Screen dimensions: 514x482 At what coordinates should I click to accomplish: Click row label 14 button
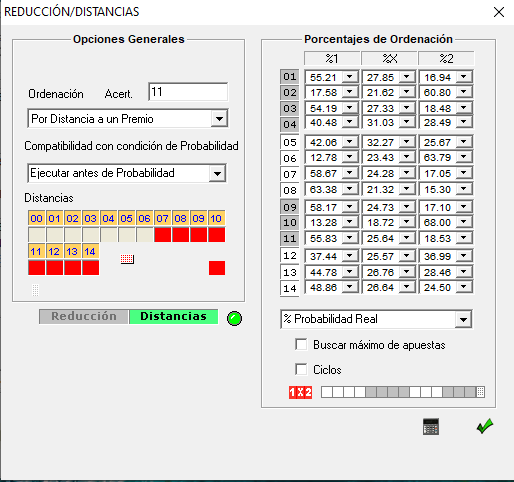290,288
